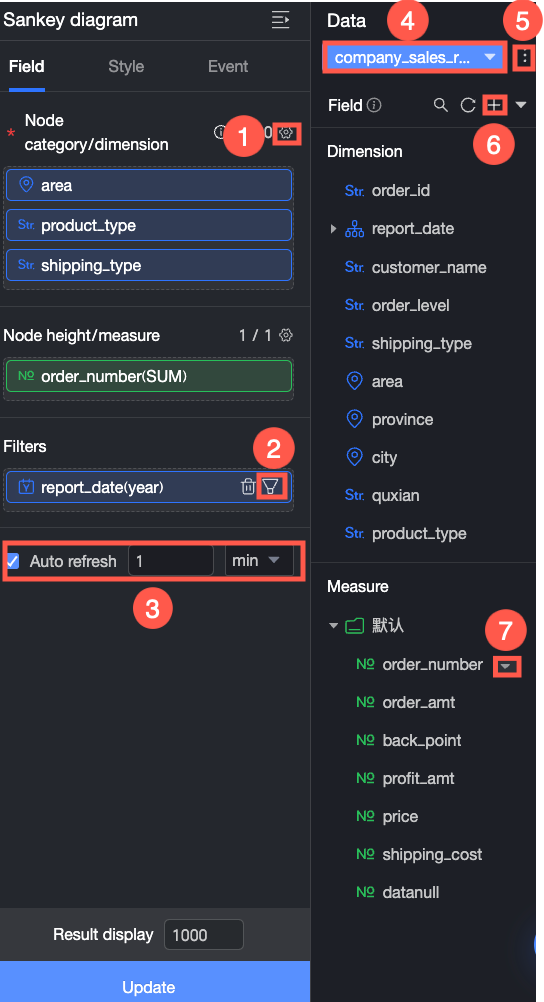Open filter settings for report_date(year)
544x1002 pixels.
coord(271,487)
